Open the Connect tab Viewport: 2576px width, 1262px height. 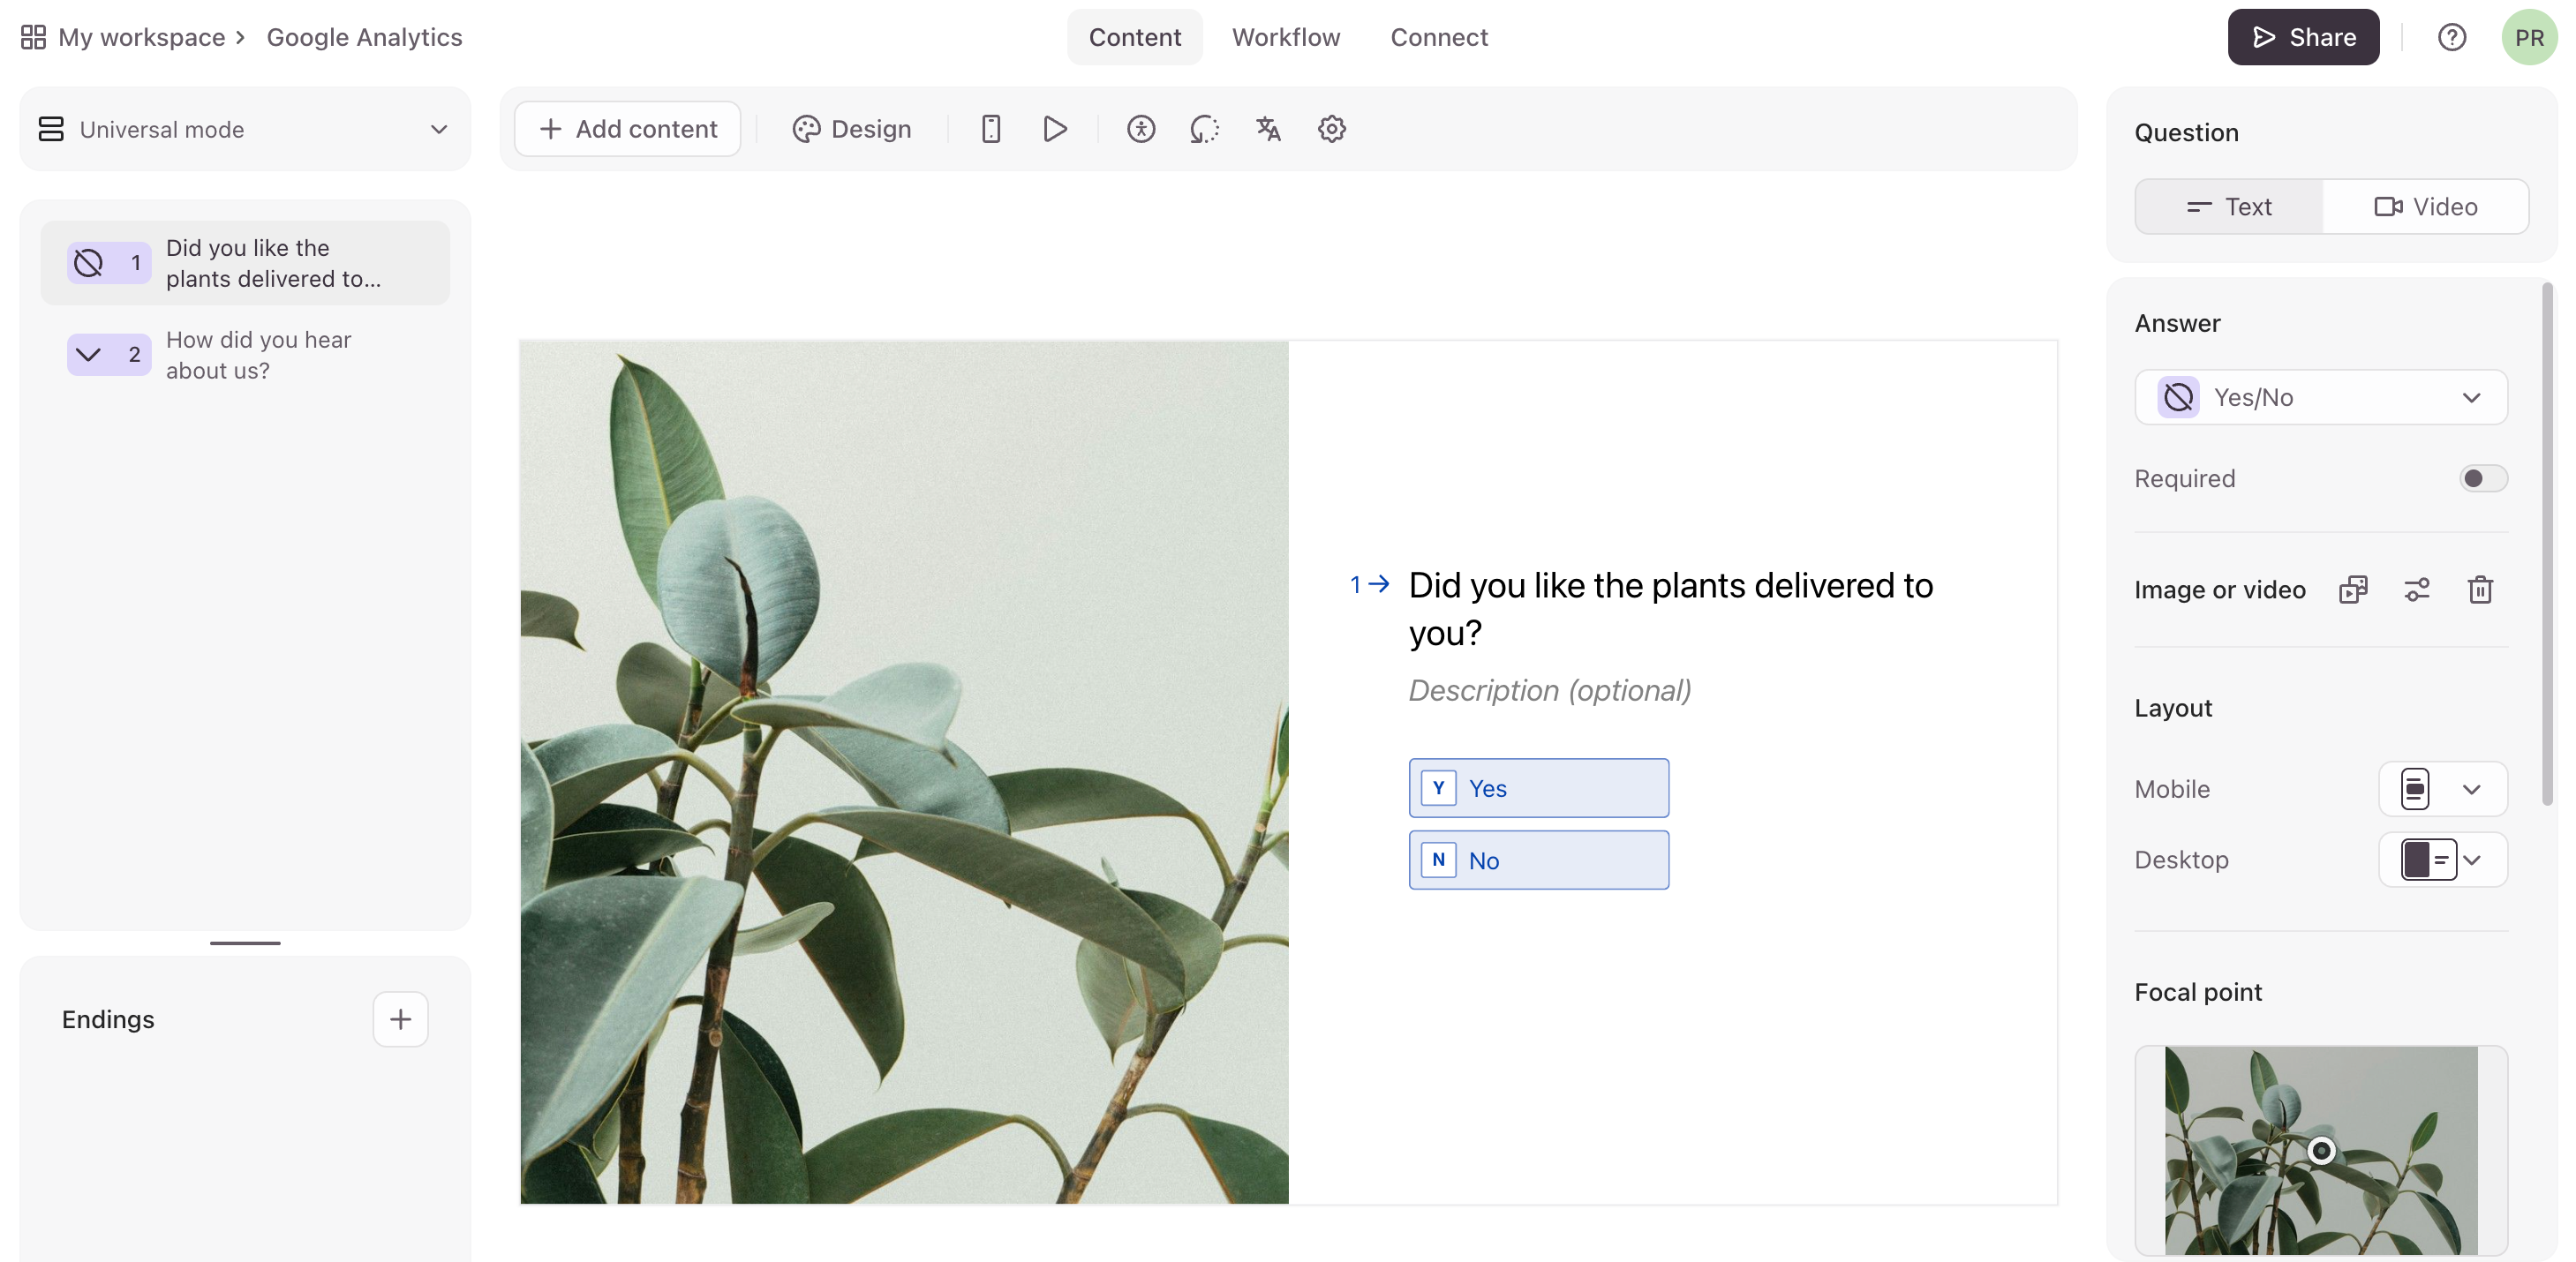1438,37
